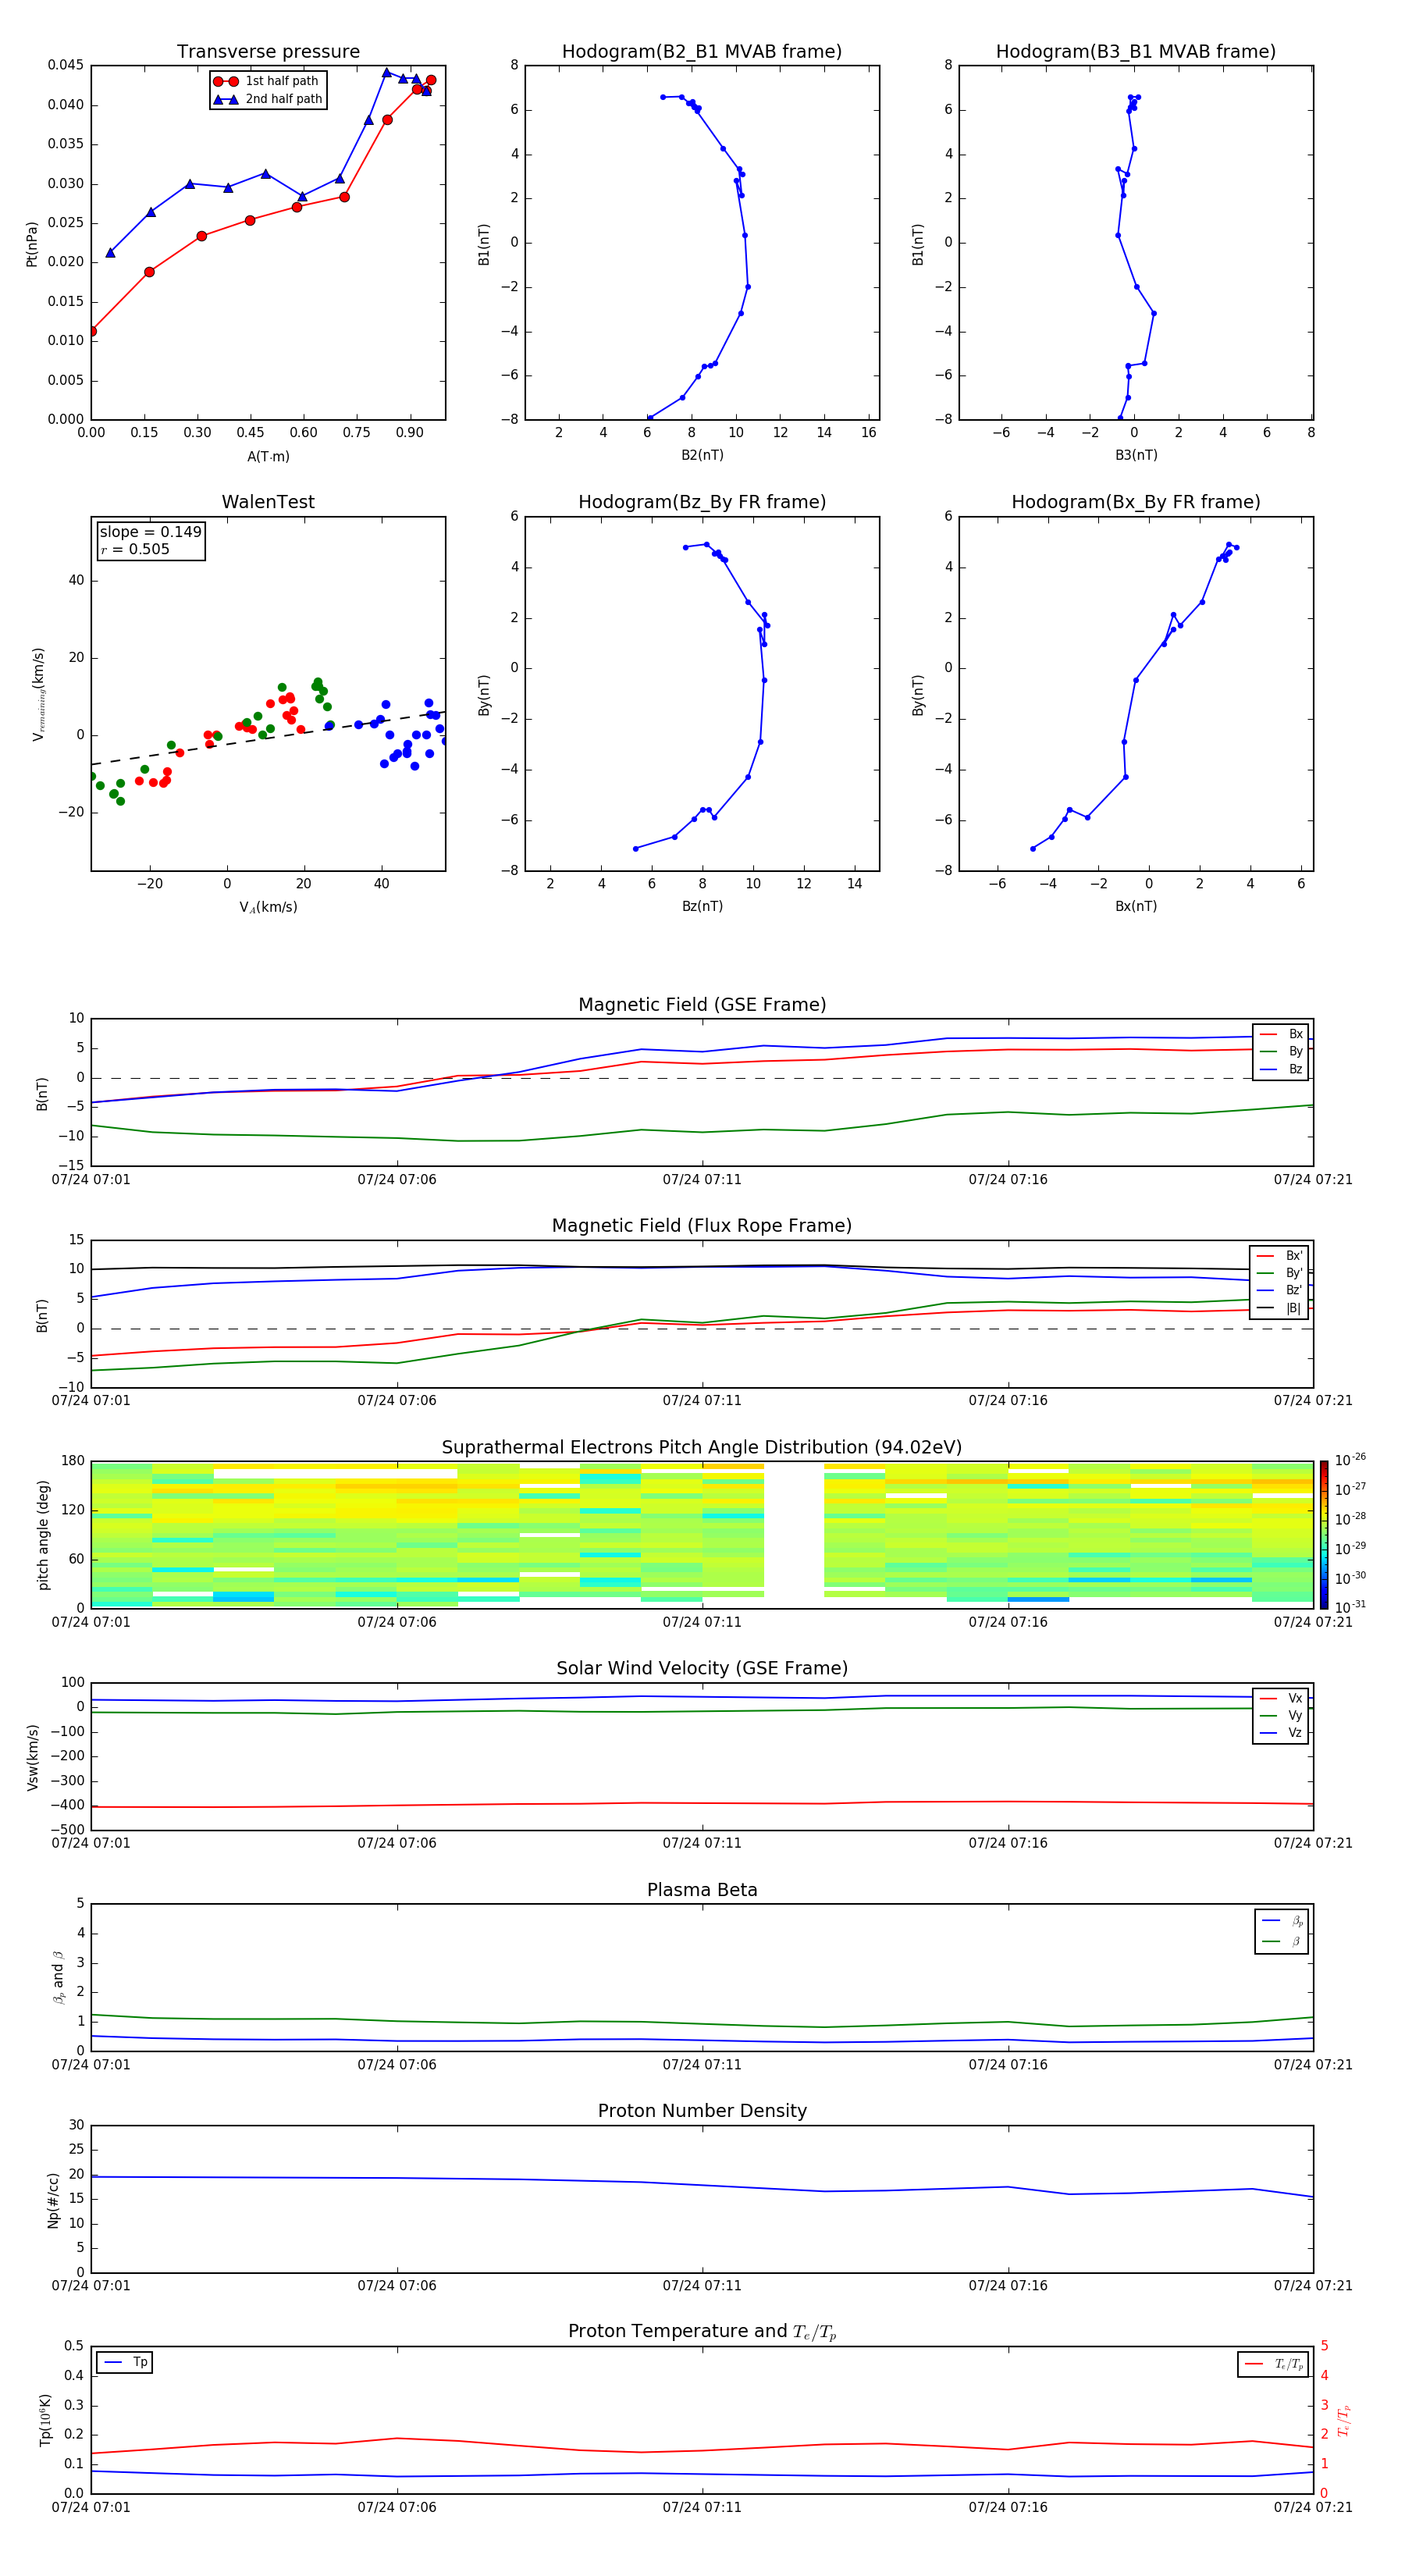
Task: Select the Vx legend entry
Action: pyautogui.click(x=1281, y=1698)
